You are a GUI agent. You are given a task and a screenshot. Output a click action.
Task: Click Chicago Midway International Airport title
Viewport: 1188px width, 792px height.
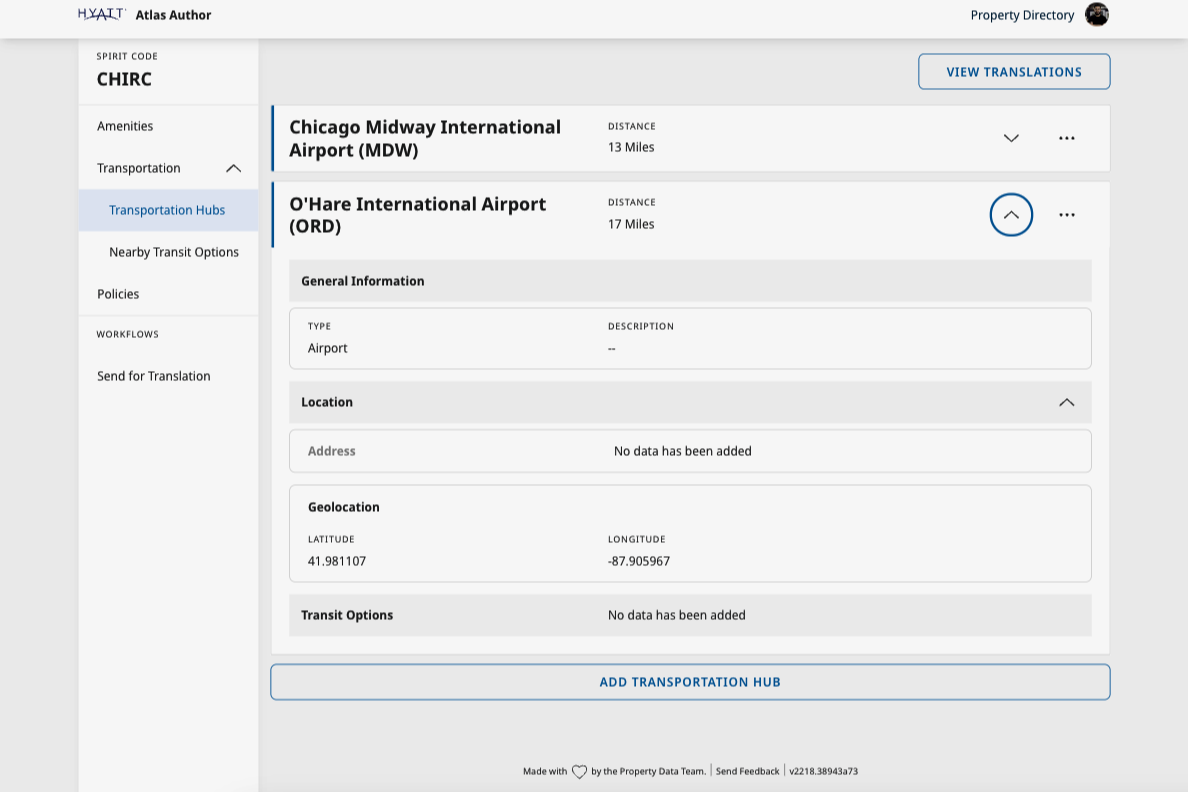425,138
